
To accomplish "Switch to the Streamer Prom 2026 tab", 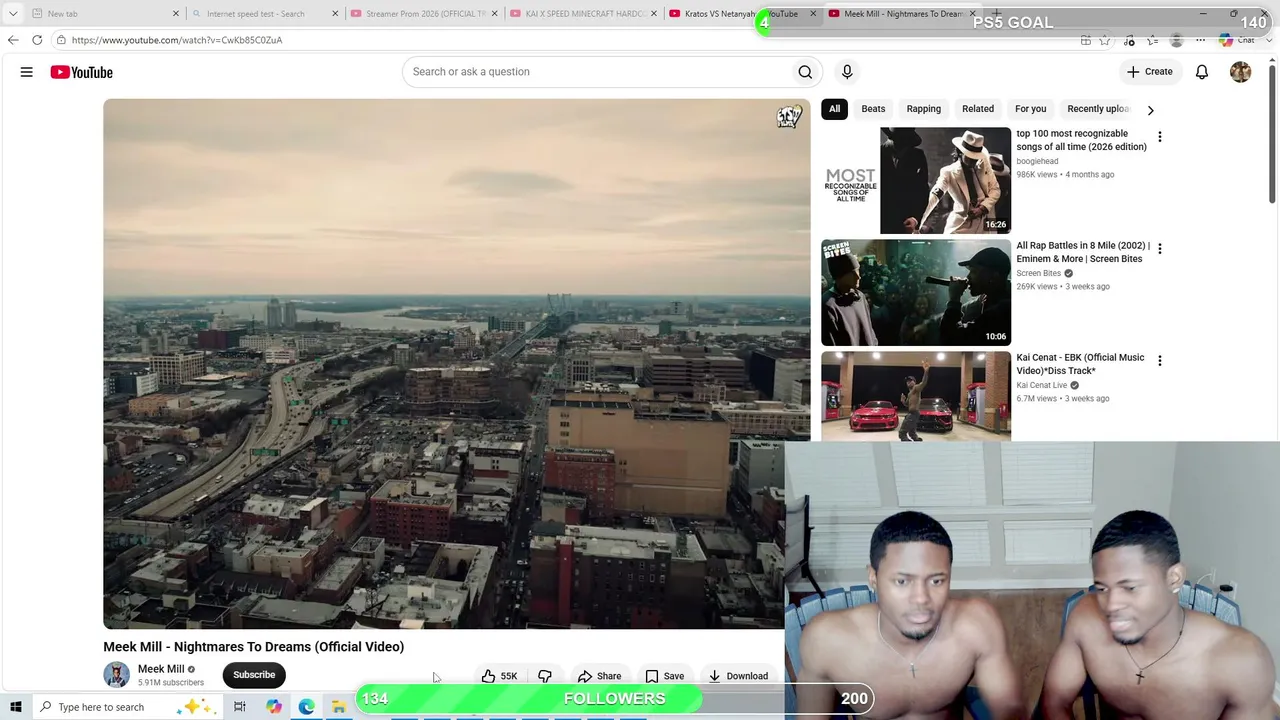I will point(424,14).
